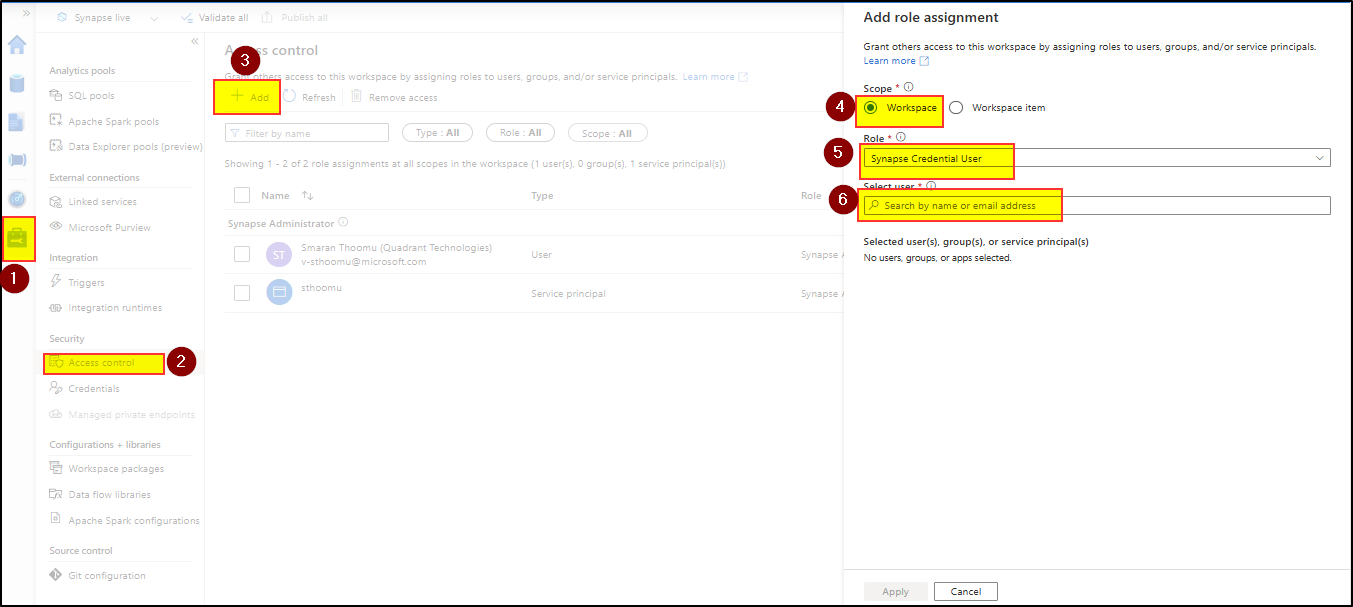Expand the left hub navigation rail

pos(25,14)
